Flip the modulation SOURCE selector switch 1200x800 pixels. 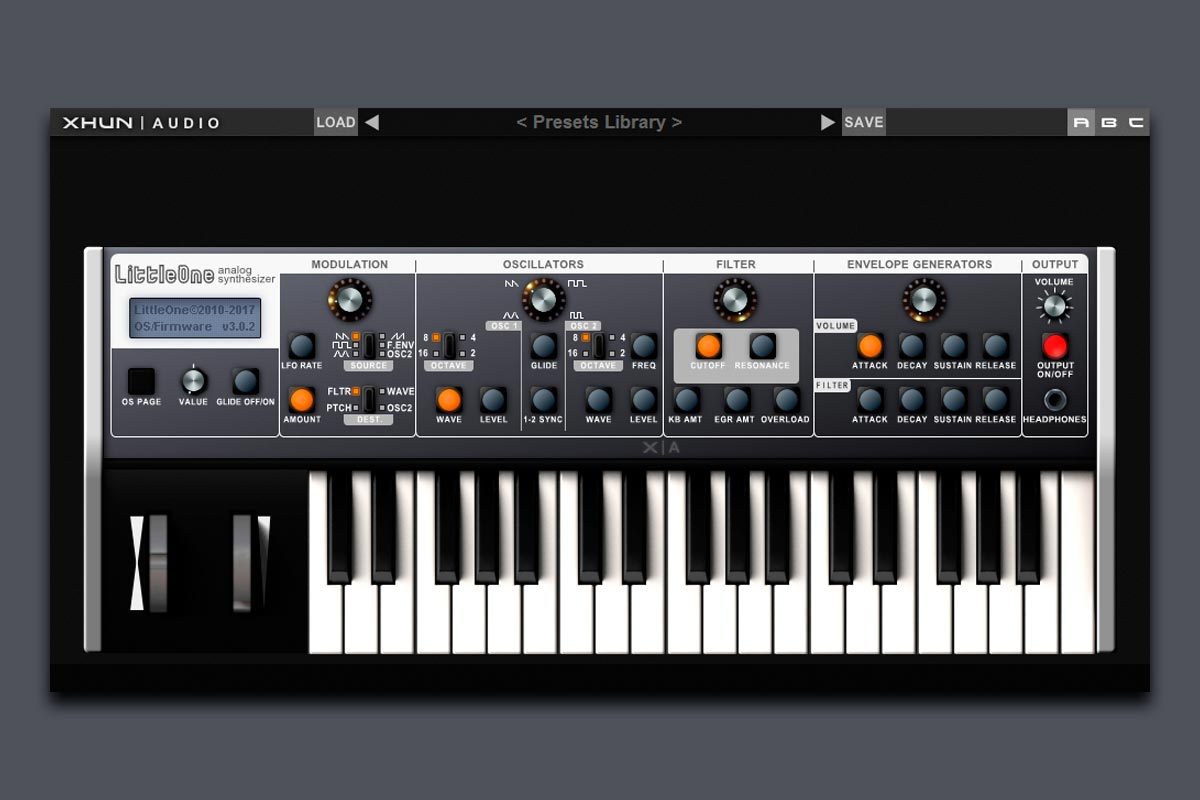[x=369, y=345]
